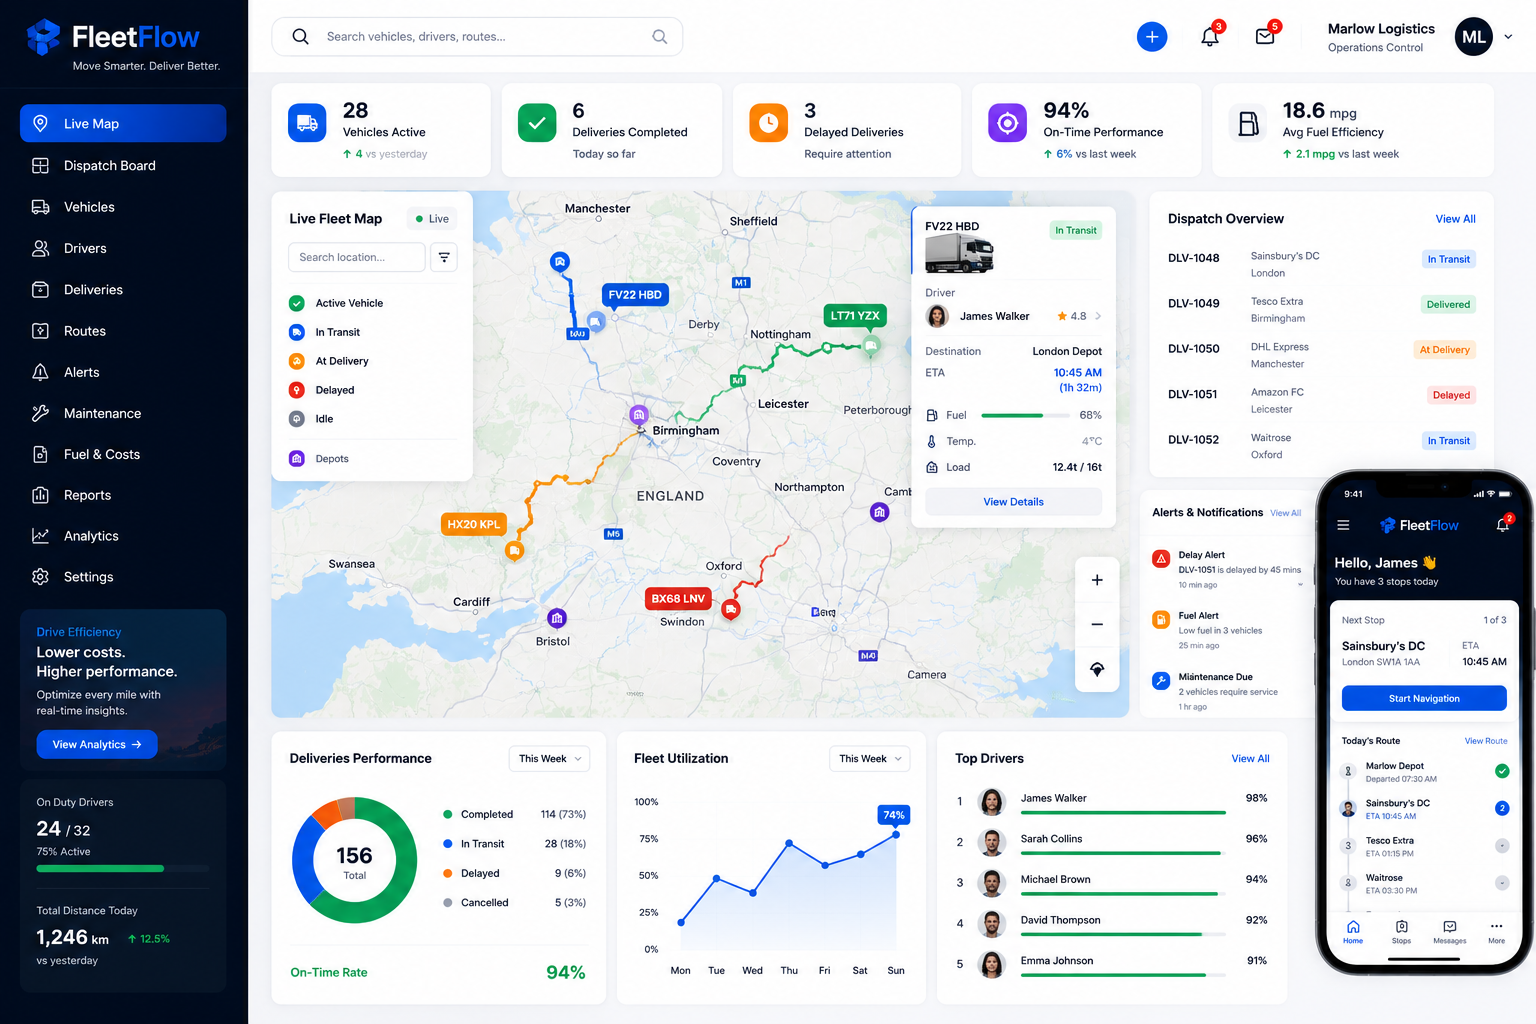Select Sarah Collins in Top Drivers

point(1111,842)
